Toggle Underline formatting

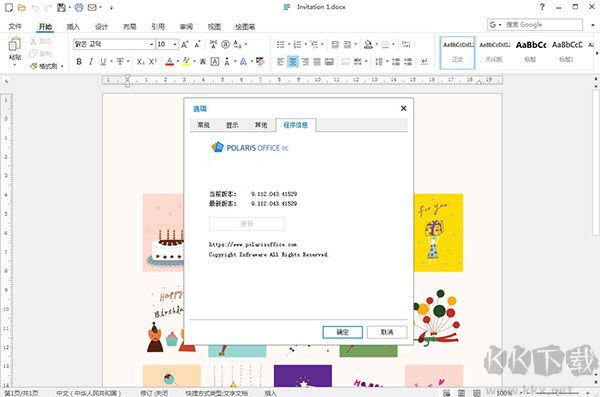(103, 62)
